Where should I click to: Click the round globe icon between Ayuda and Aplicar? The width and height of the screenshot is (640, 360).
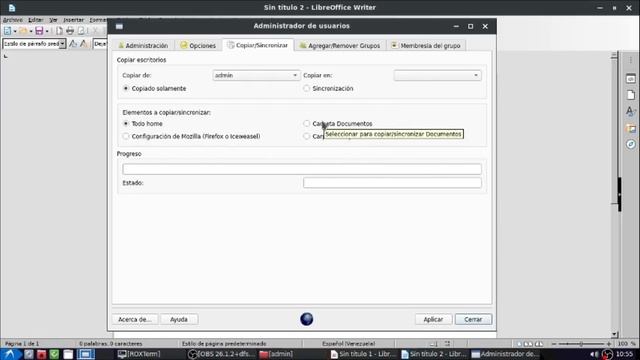coord(307,319)
